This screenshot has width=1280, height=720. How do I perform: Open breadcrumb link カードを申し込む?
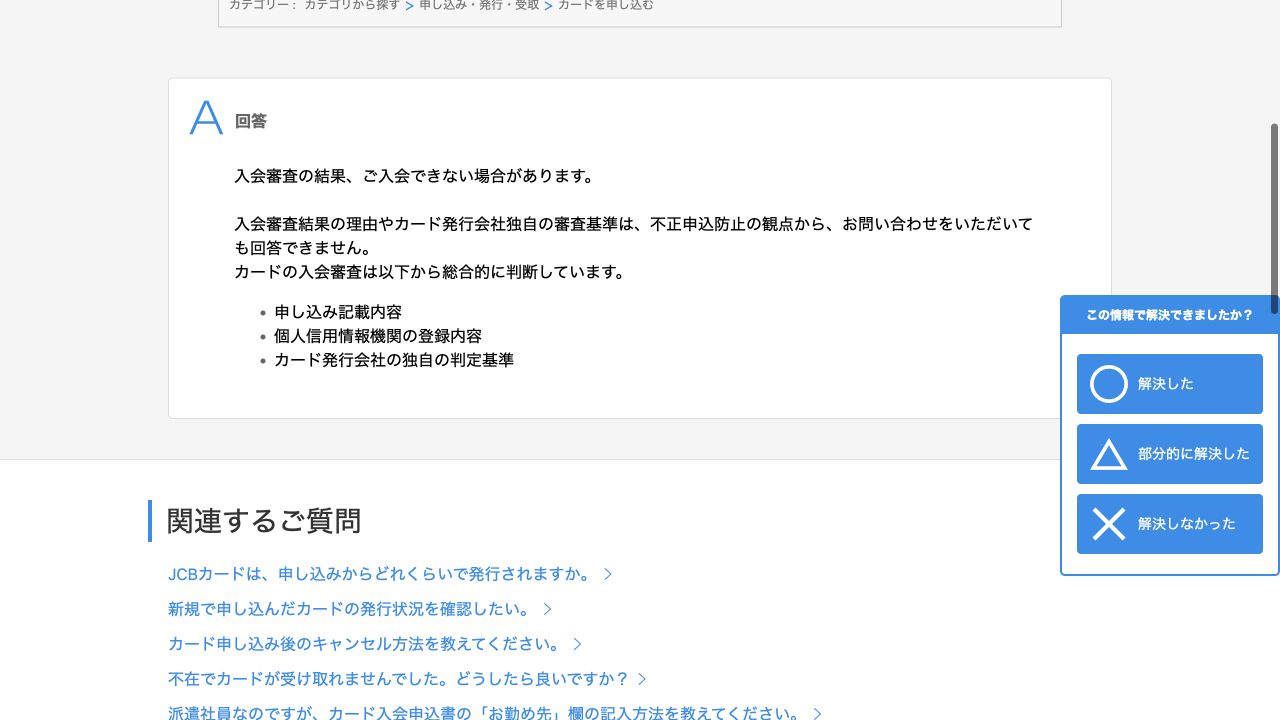(x=605, y=5)
